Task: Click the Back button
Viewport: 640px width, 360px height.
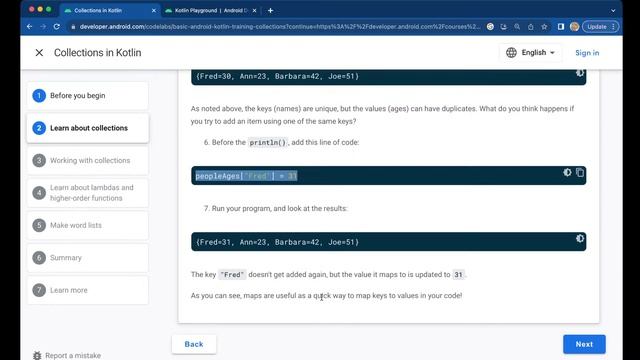Action: [194, 344]
